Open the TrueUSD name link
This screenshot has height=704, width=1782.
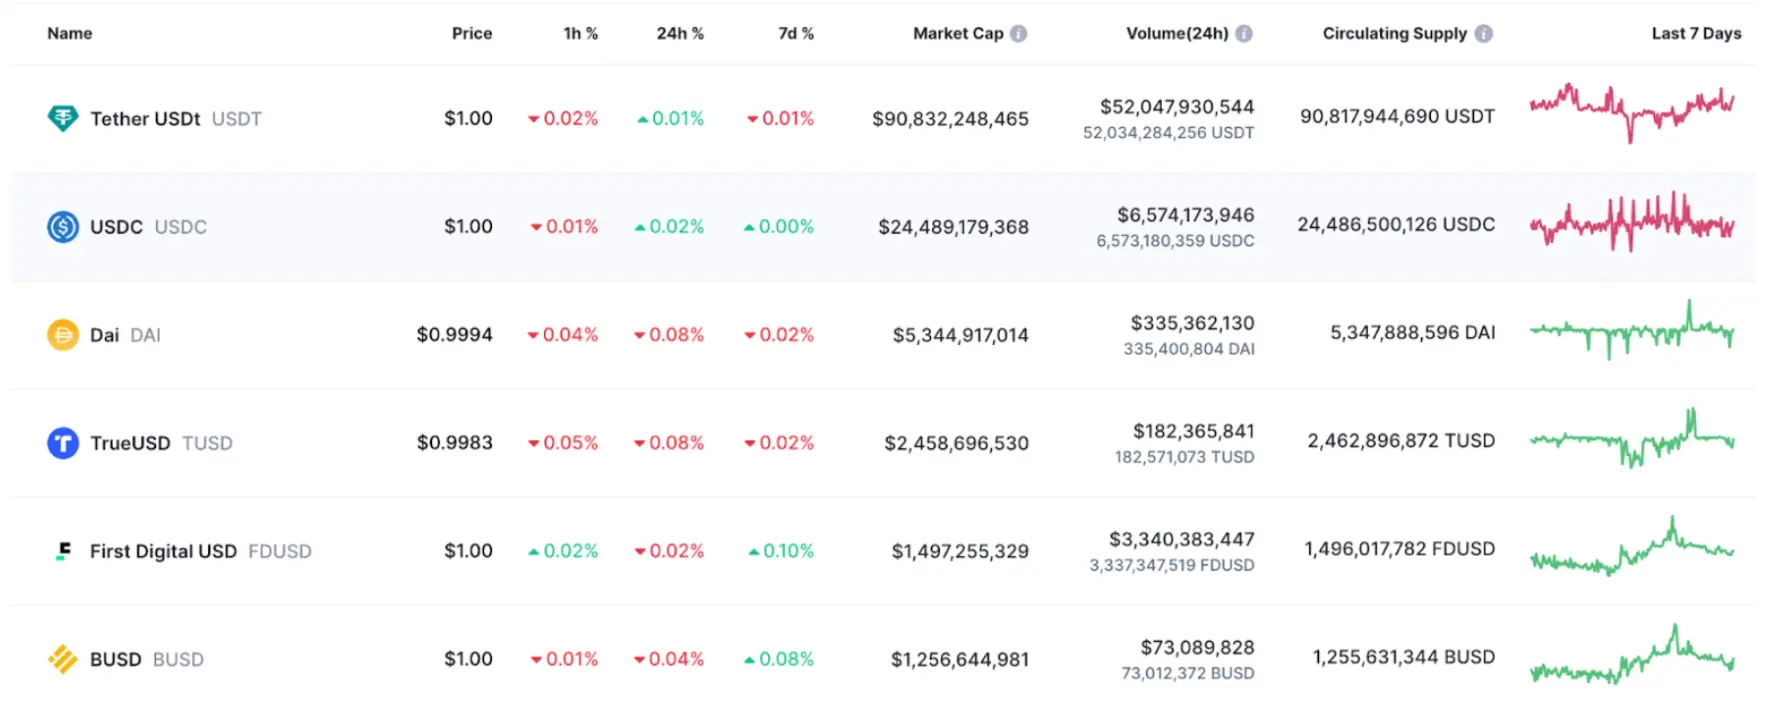pos(130,443)
